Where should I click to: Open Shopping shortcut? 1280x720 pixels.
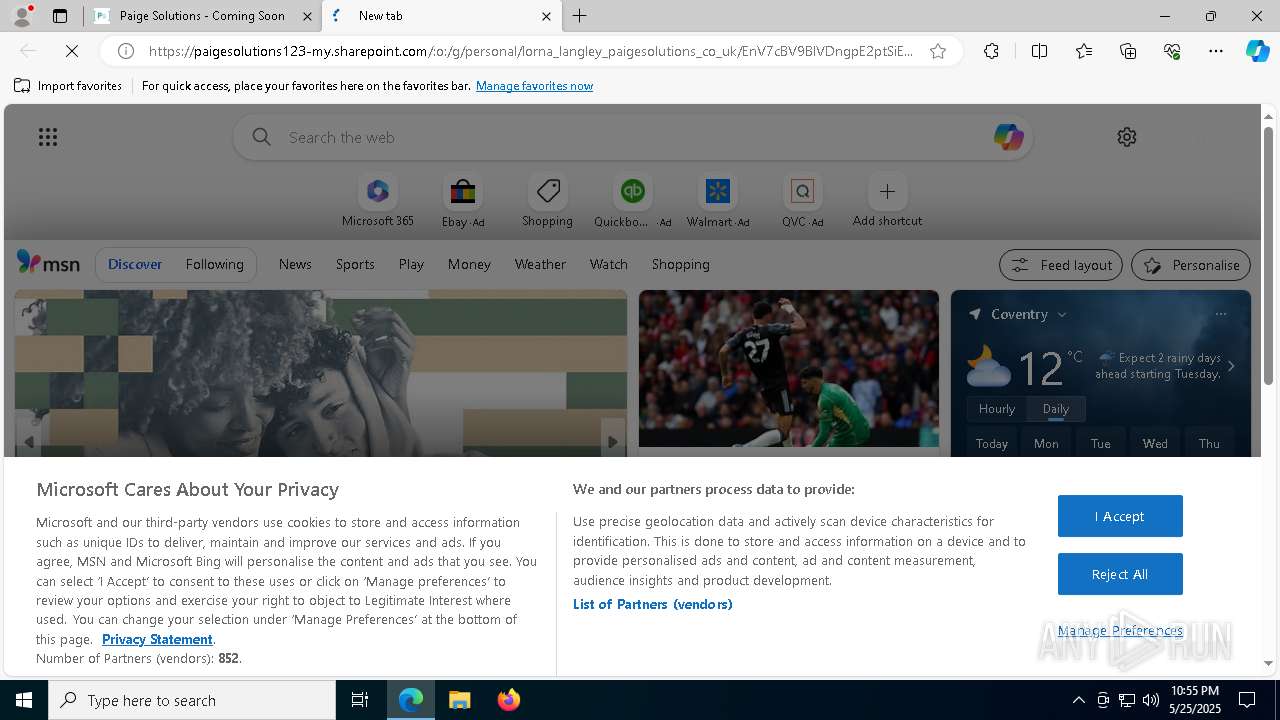point(547,201)
